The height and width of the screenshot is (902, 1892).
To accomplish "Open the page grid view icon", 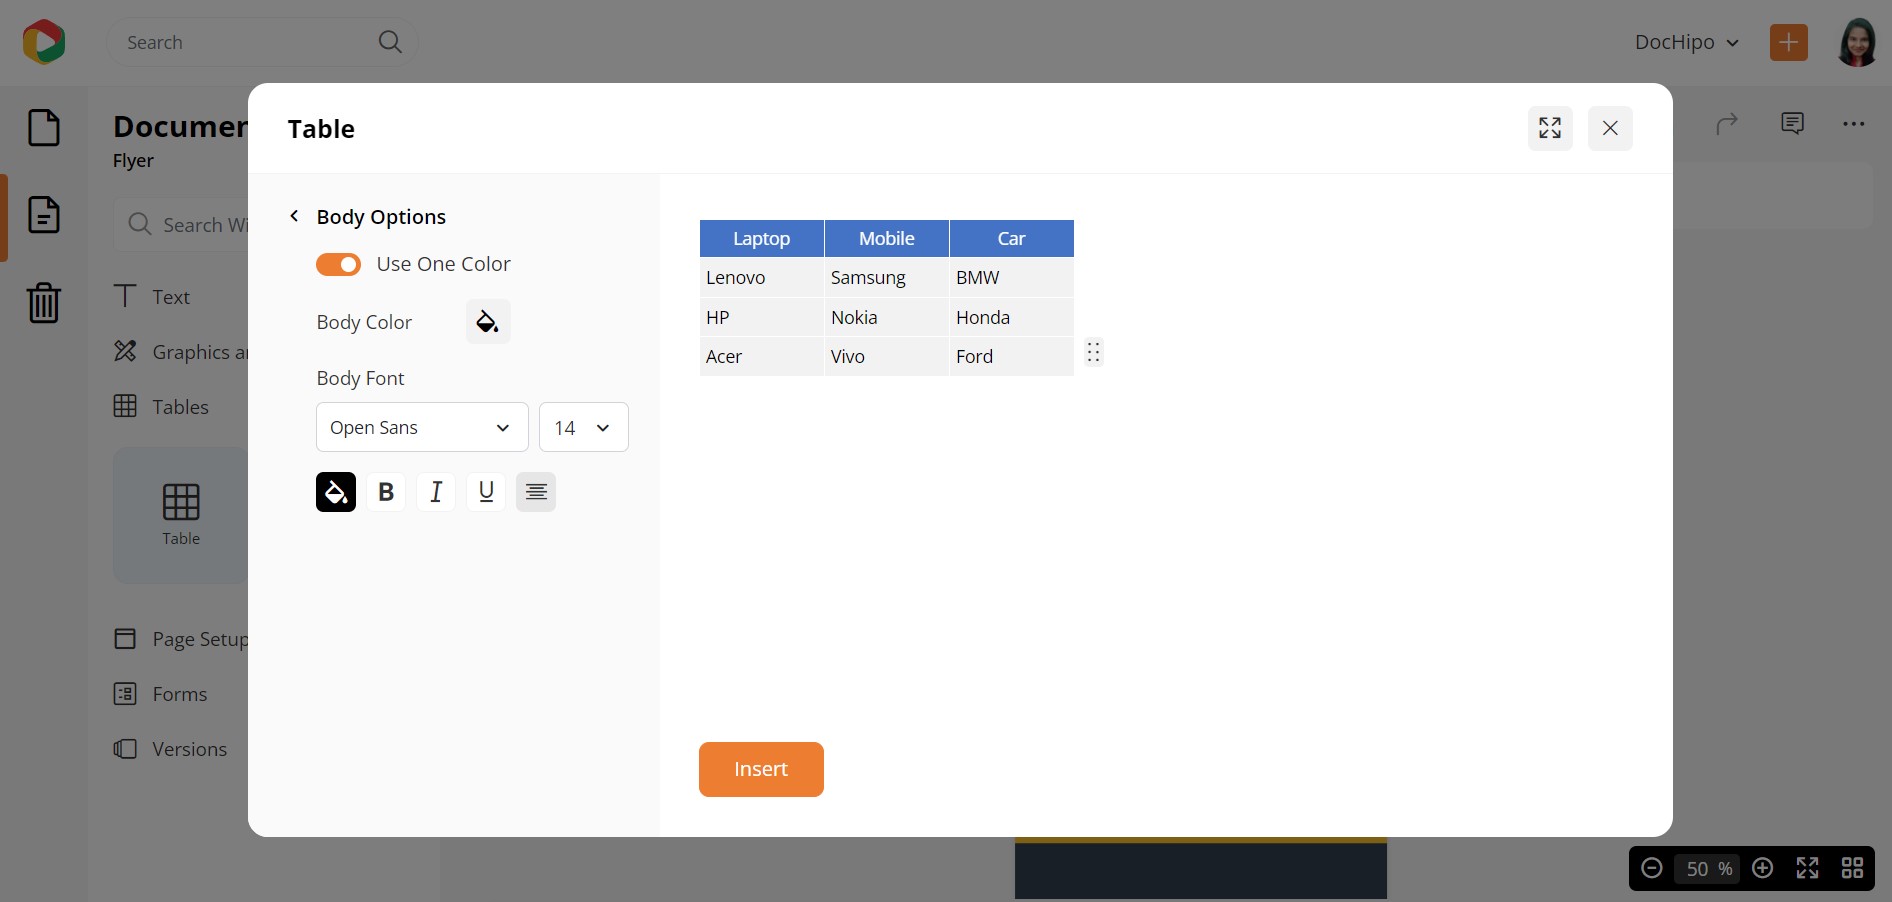I will [1852, 868].
